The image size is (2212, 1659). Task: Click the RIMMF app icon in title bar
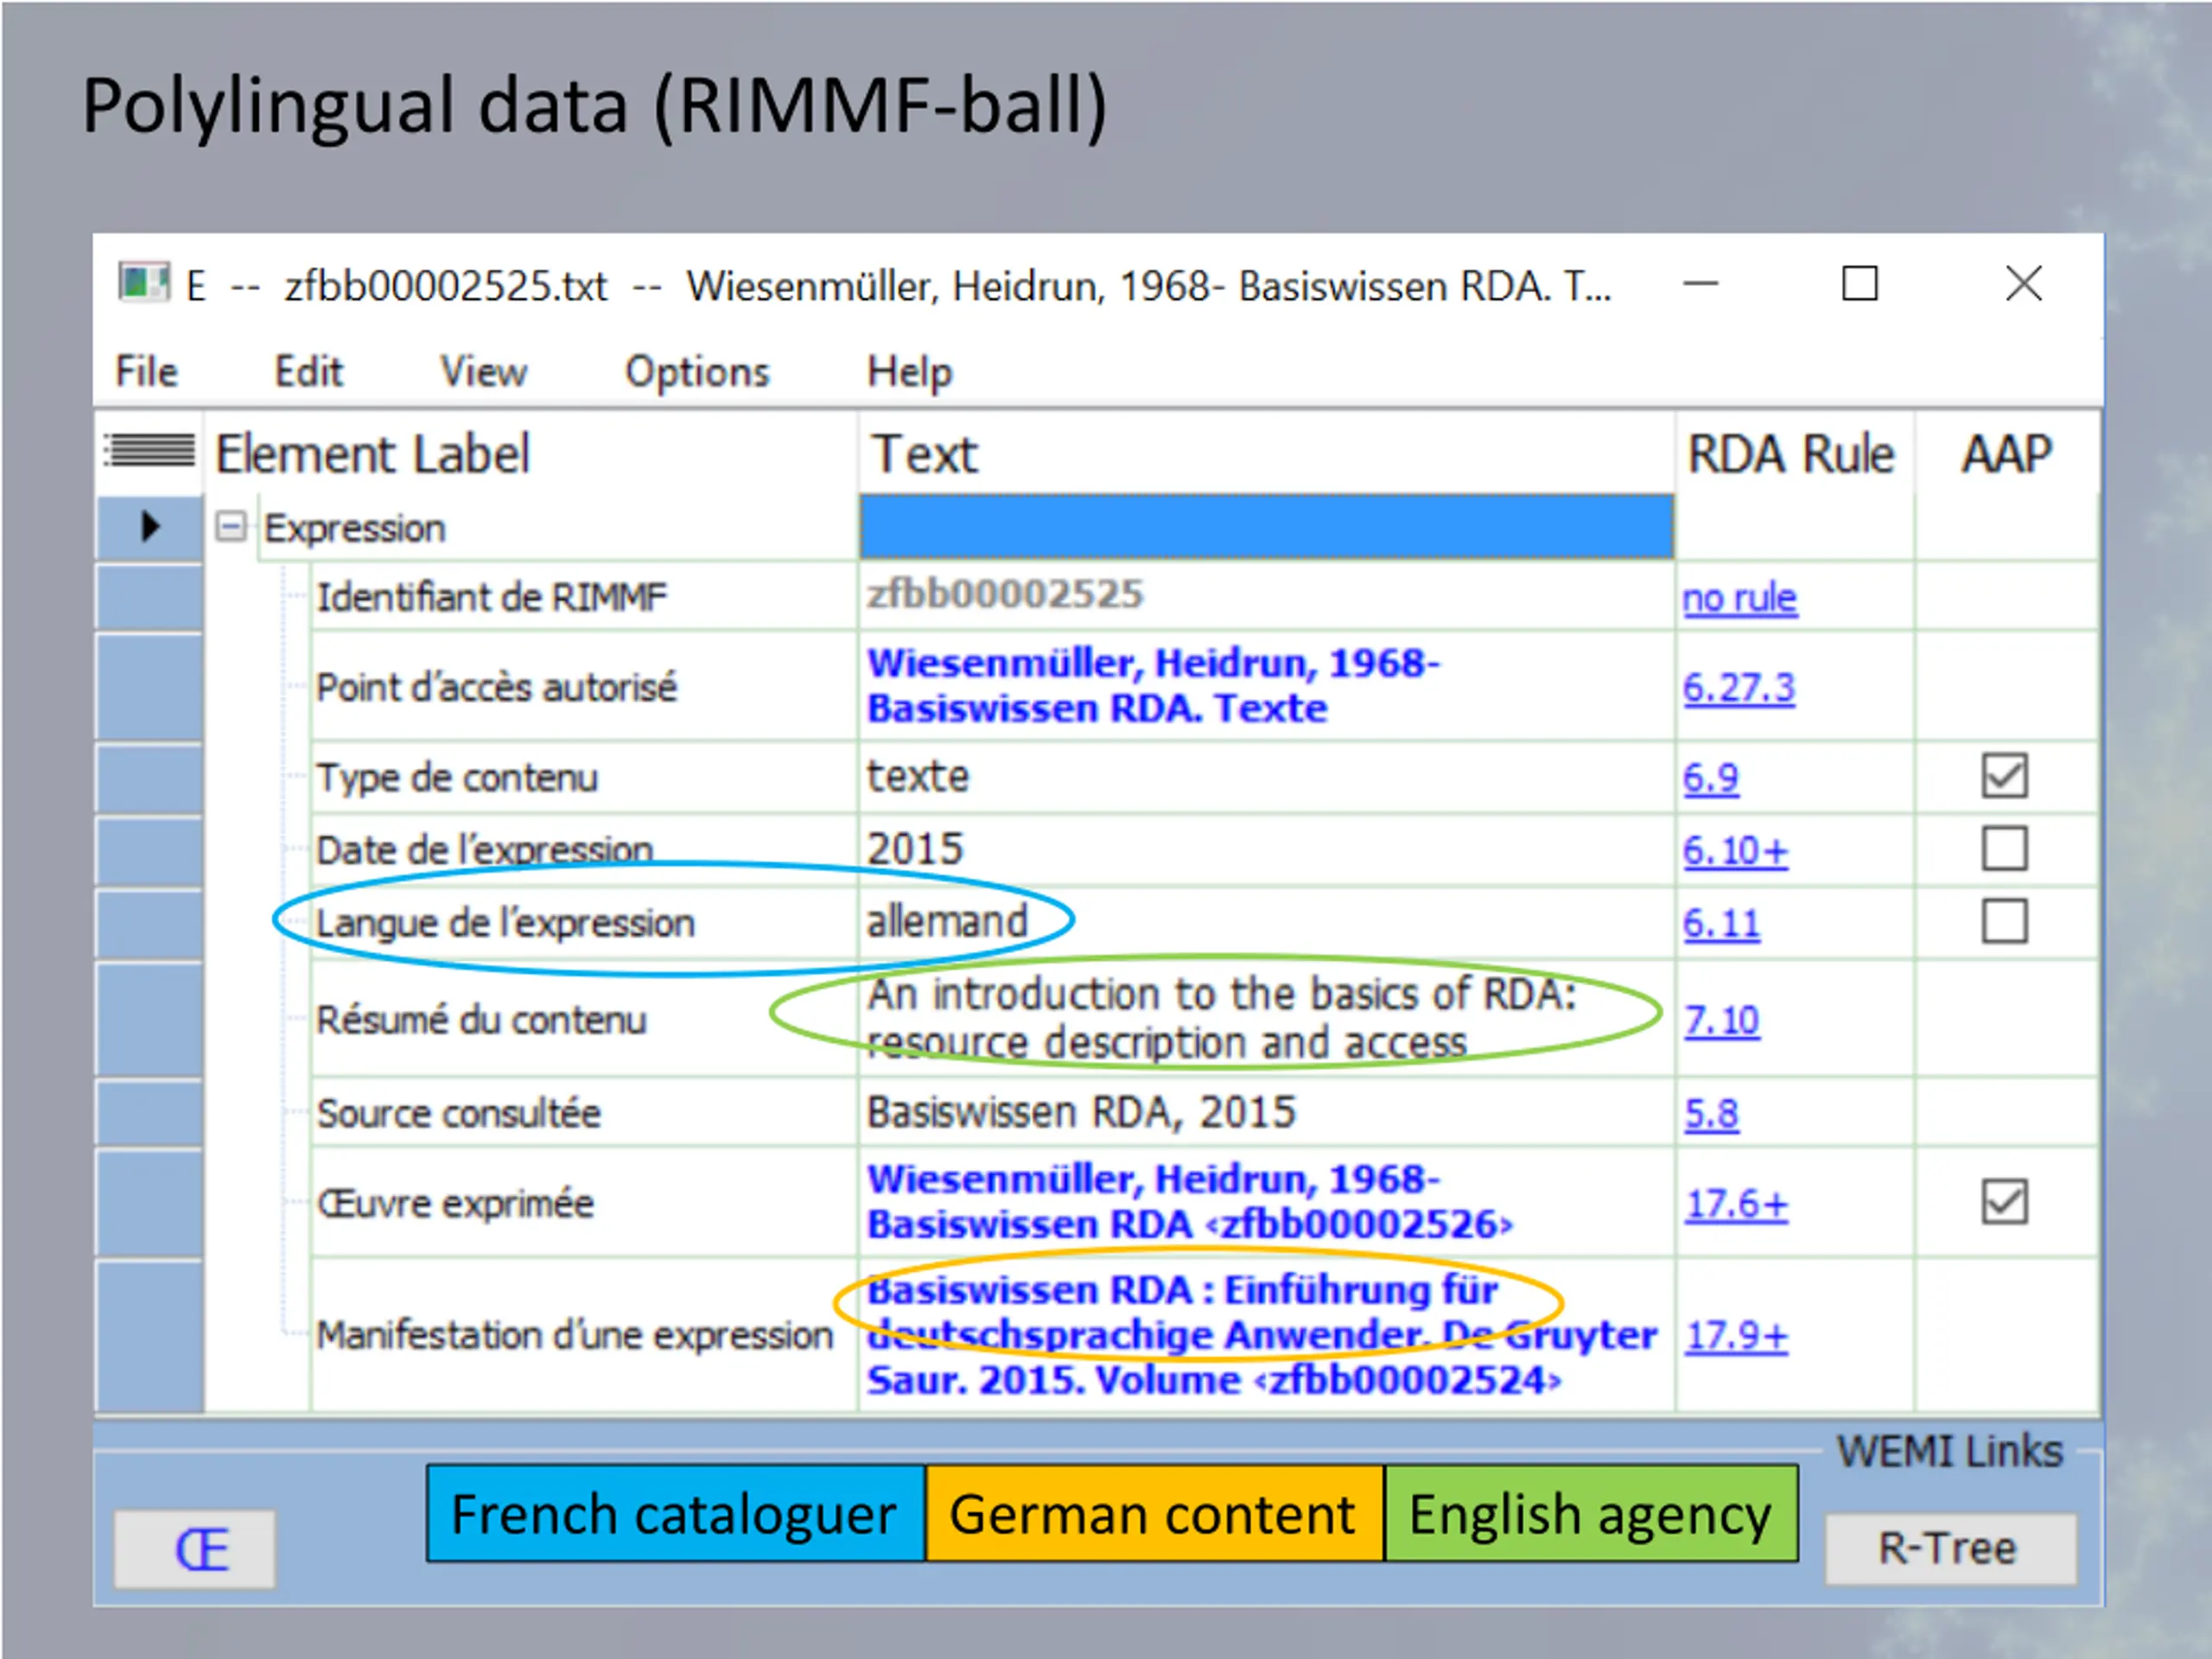coord(144,283)
